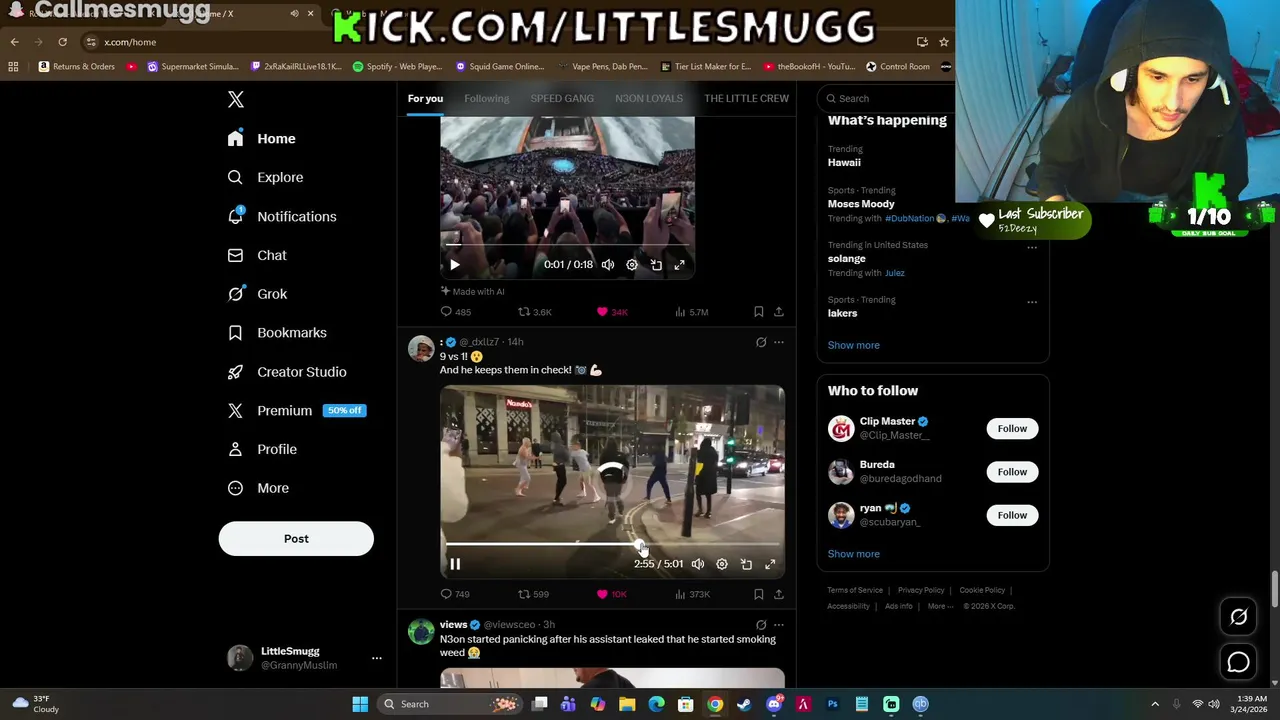This screenshot has height=720, width=1280.
Task: Switch to the Following tab
Action: [486, 98]
